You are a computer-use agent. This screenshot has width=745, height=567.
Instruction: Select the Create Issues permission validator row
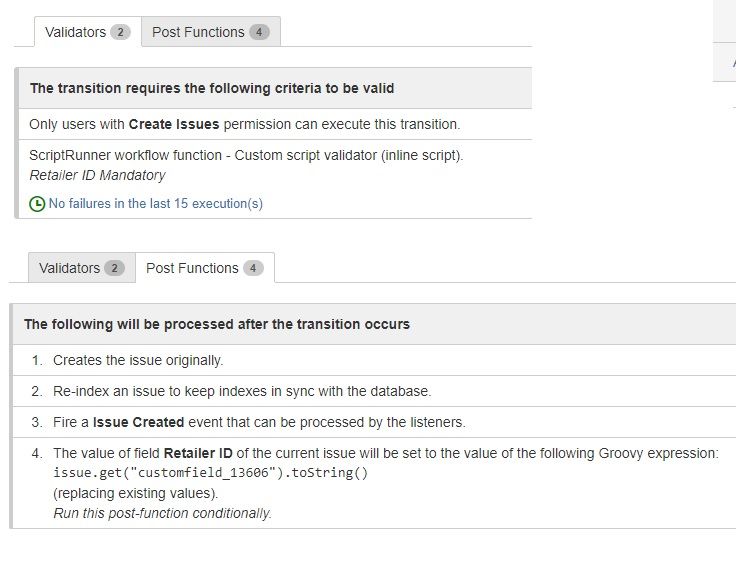275,124
